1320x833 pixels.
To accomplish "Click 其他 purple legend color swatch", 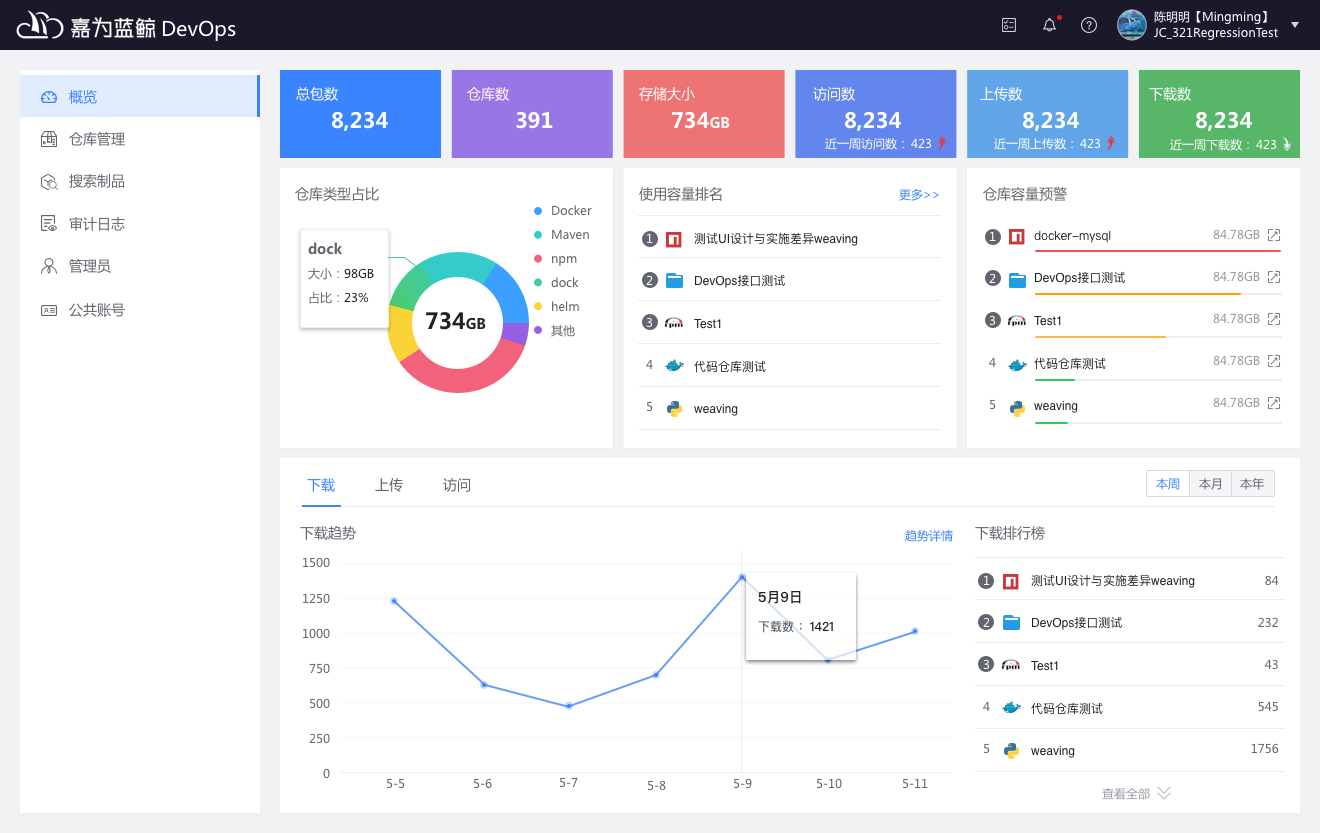I will pyautogui.click(x=538, y=331).
